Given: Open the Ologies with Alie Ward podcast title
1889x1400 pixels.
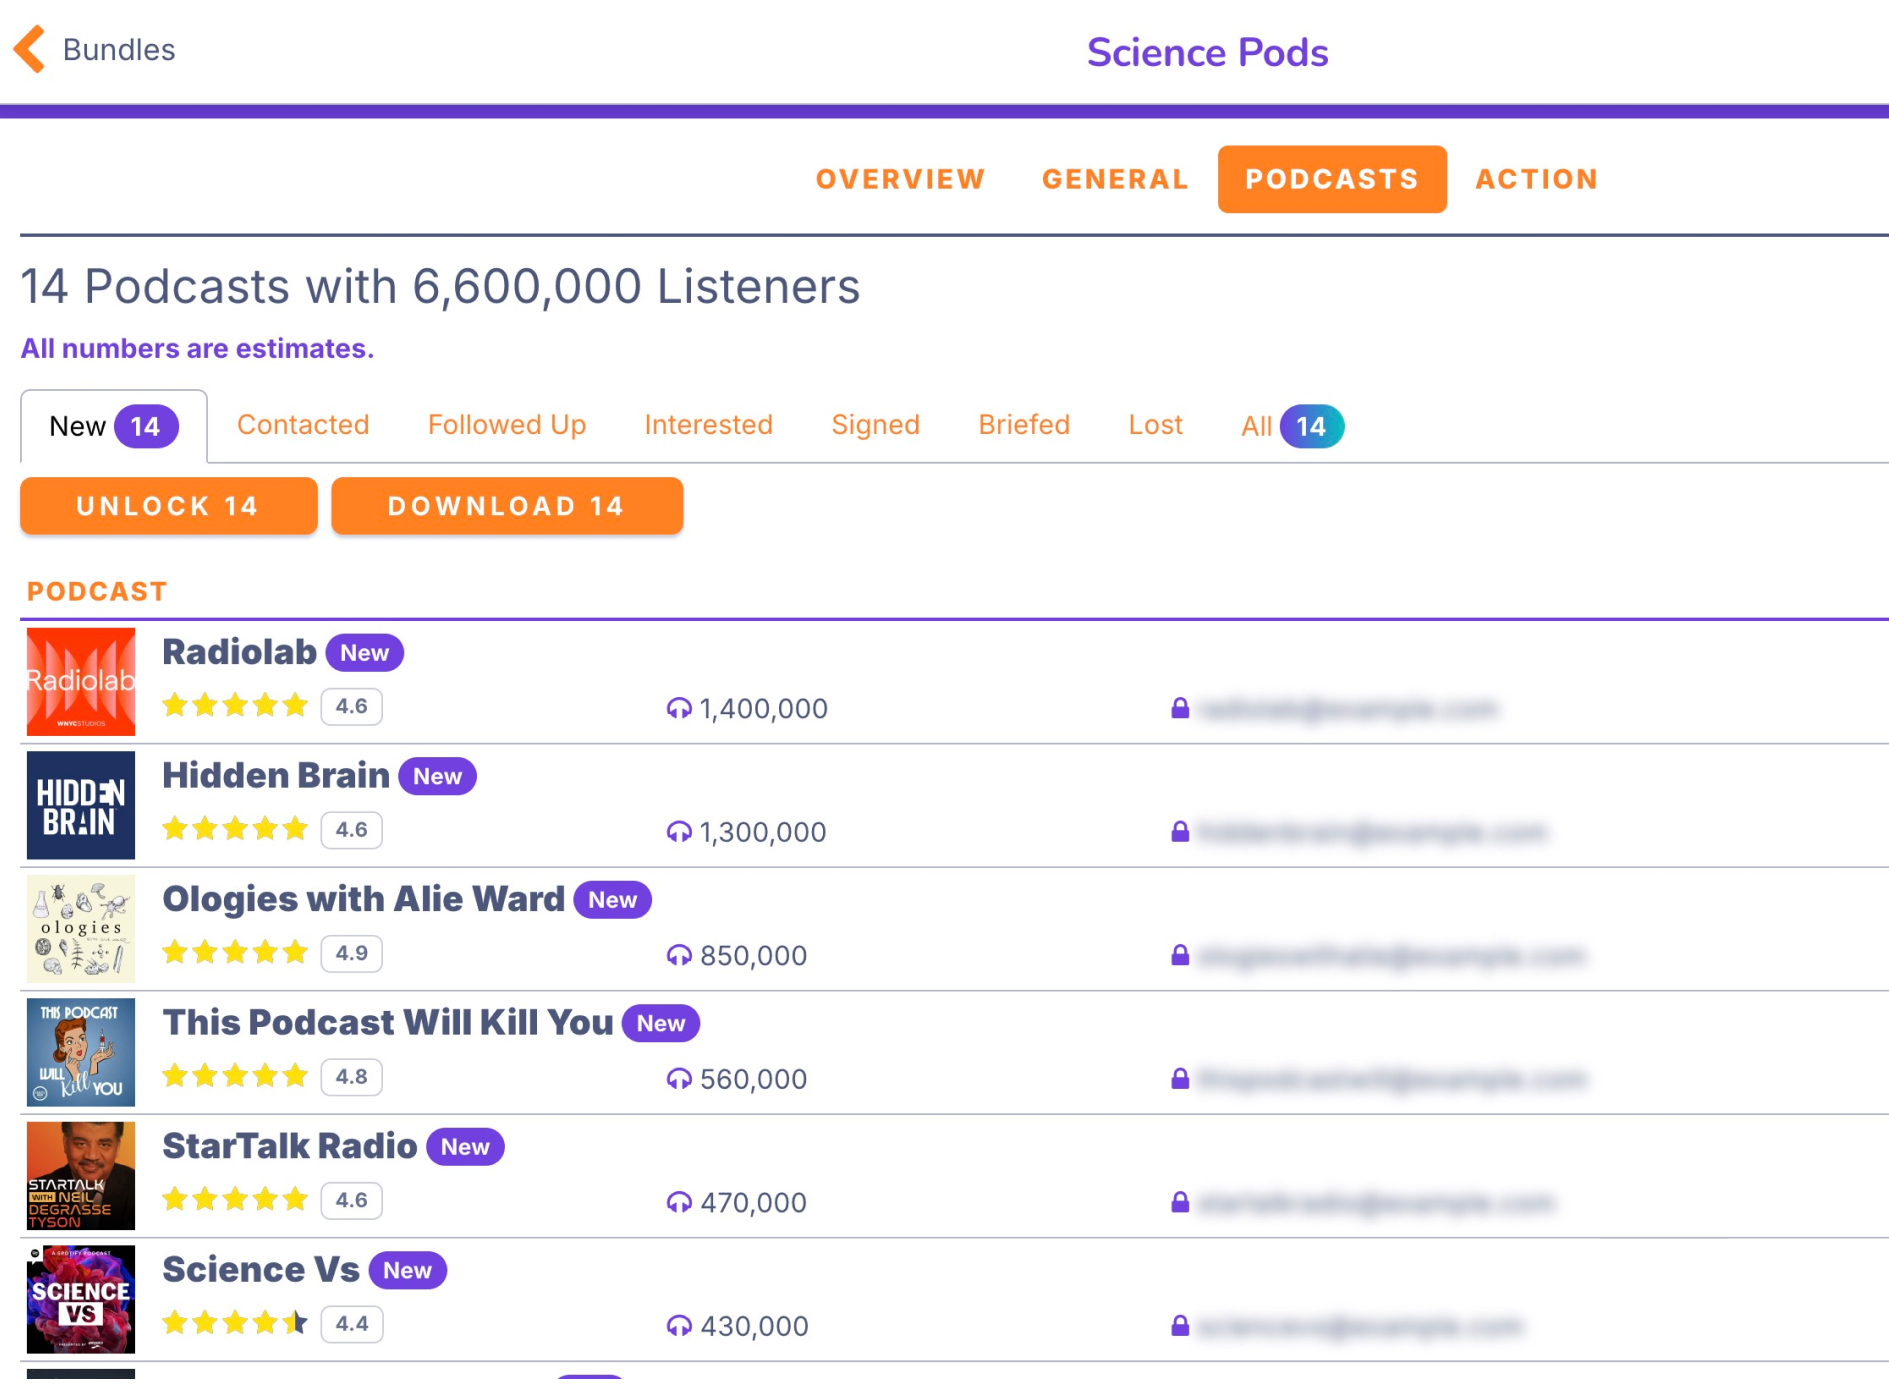Looking at the screenshot, I should click(x=363, y=899).
